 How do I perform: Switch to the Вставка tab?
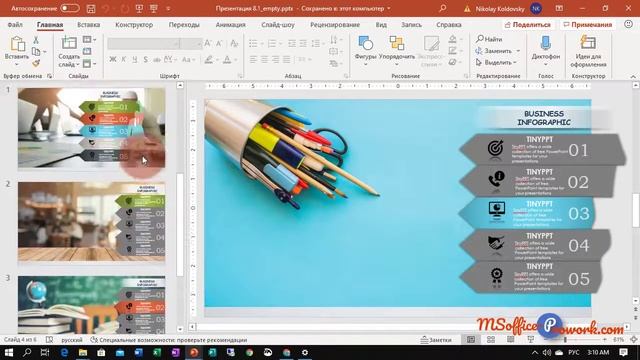[89, 25]
